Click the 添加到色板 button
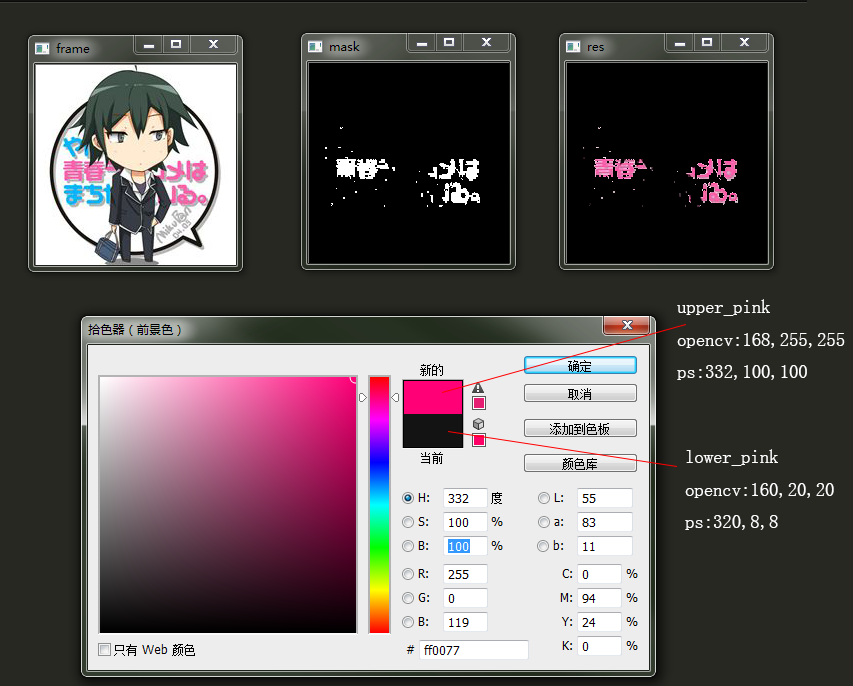 (580, 428)
